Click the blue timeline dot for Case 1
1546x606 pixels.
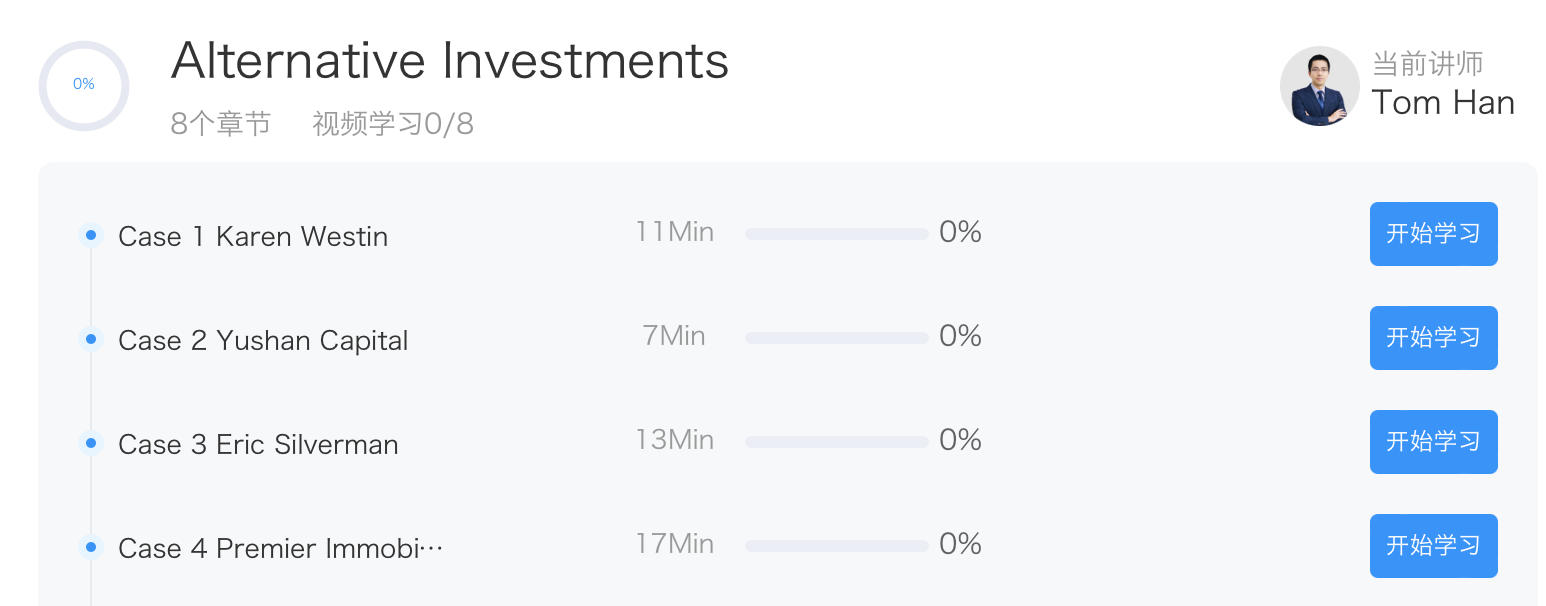[91, 235]
